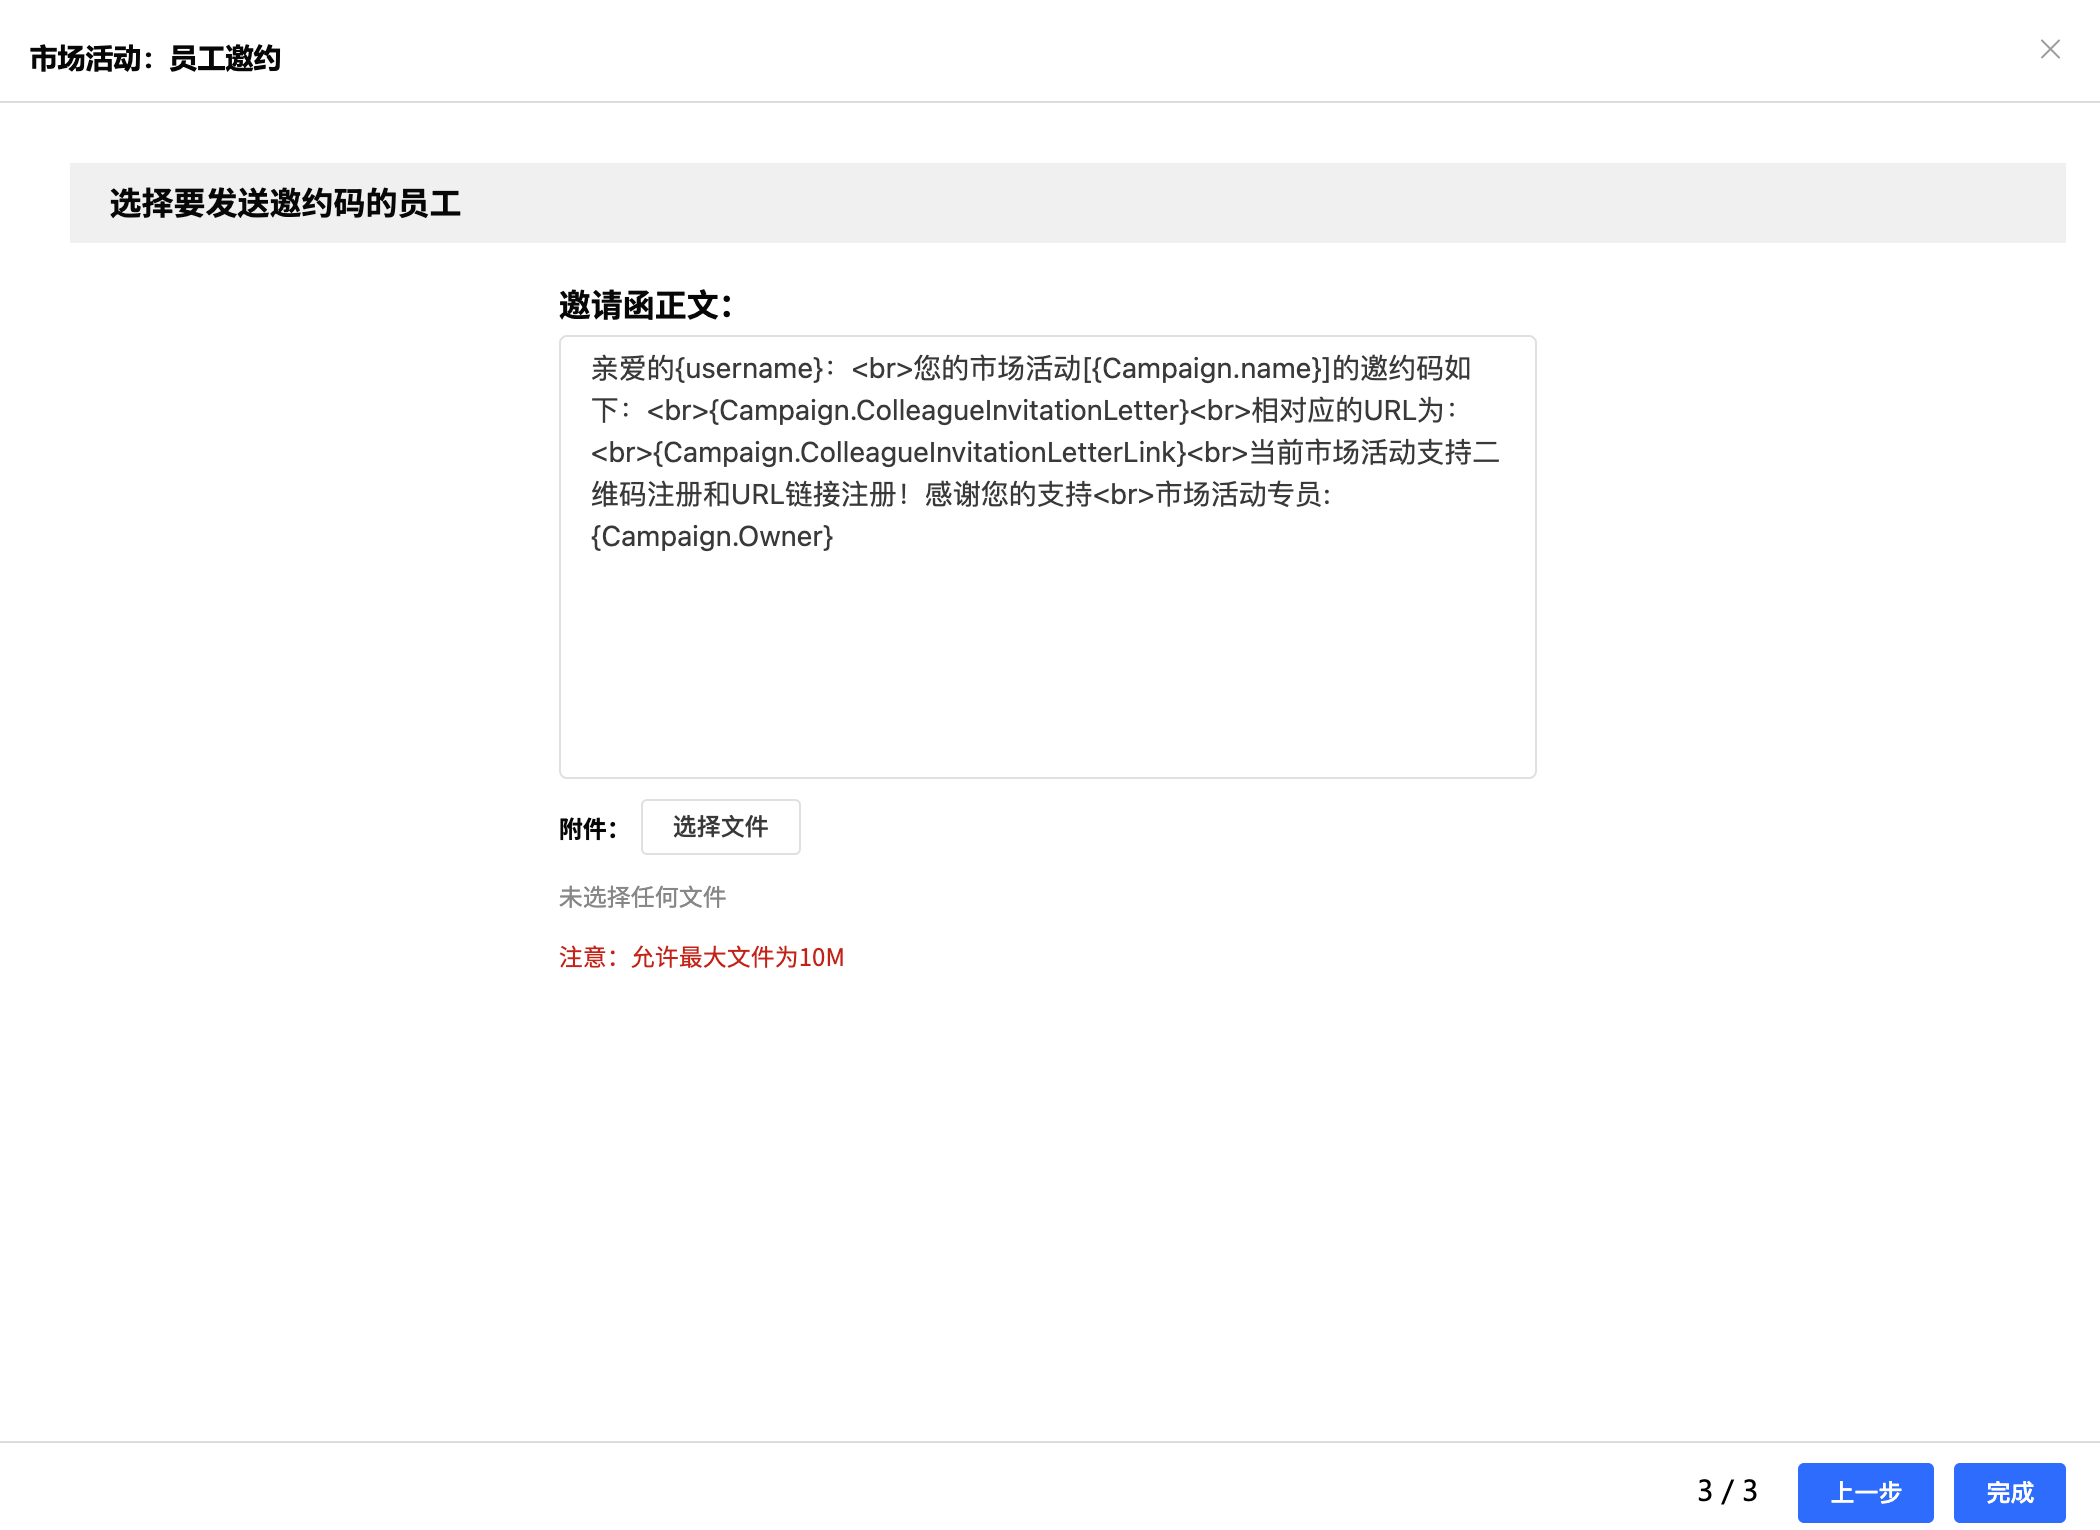Click the [{Campaign.name}] placeholder text
Image resolution: width=2100 pixels, height=1530 pixels.
pyautogui.click(x=1206, y=369)
